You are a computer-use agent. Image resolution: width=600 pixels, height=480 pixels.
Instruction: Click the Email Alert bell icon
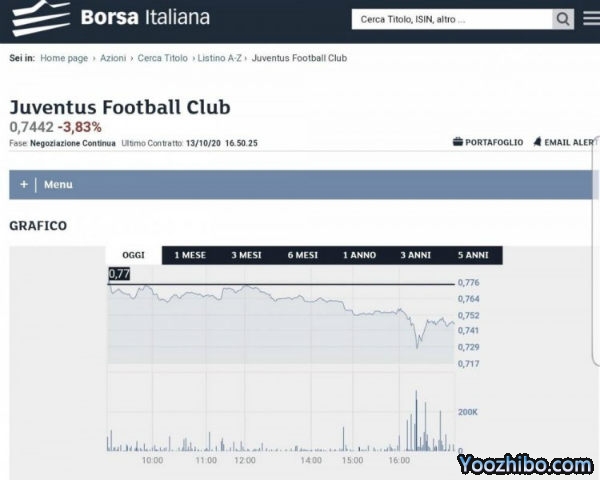click(x=537, y=143)
